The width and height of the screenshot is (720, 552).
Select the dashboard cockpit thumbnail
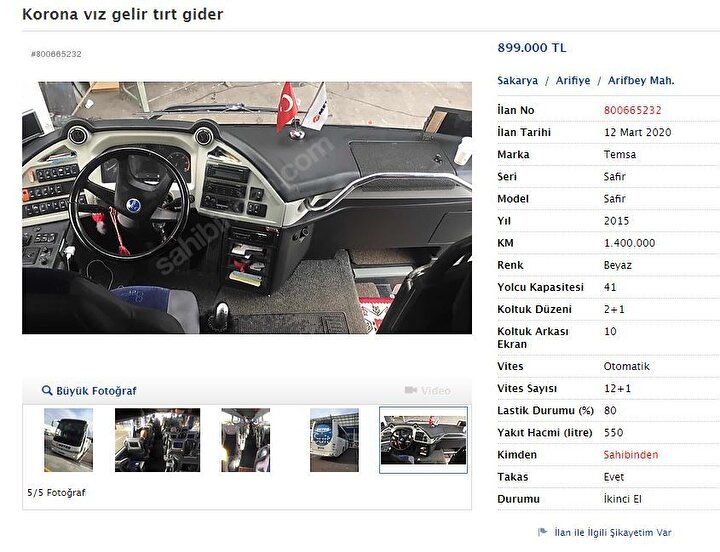pos(423,440)
